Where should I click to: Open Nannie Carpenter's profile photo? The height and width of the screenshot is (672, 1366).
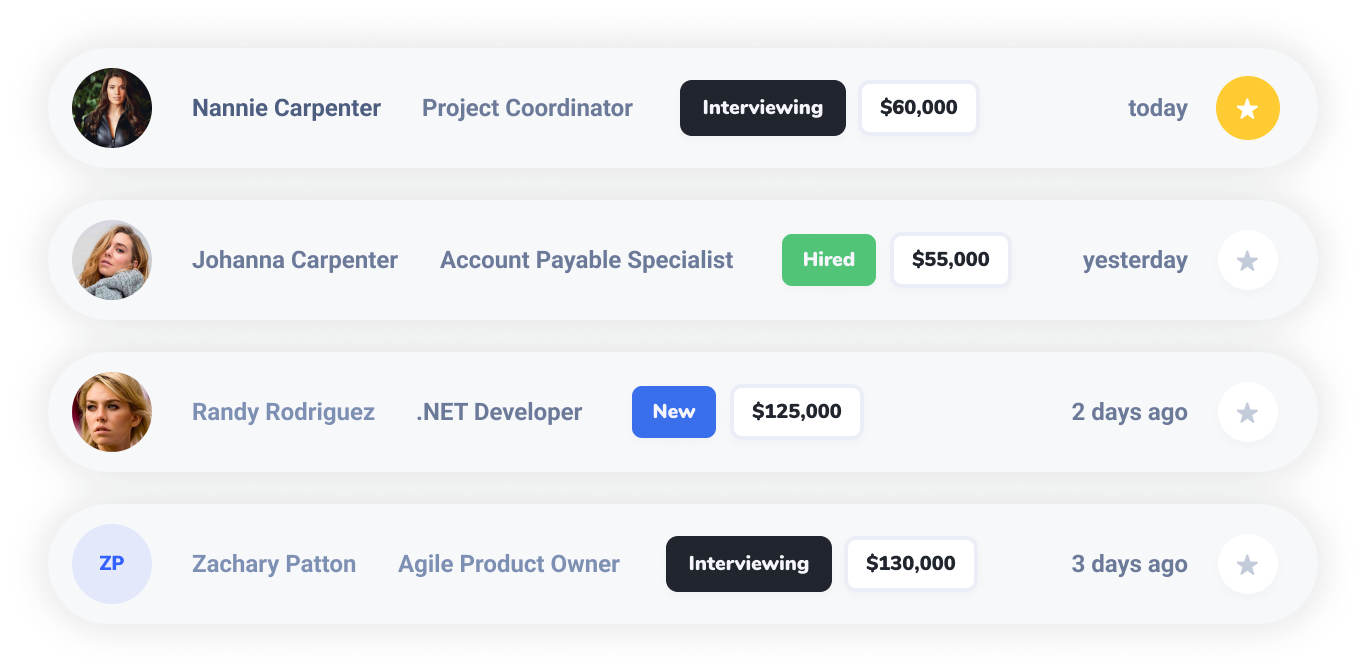point(112,108)
